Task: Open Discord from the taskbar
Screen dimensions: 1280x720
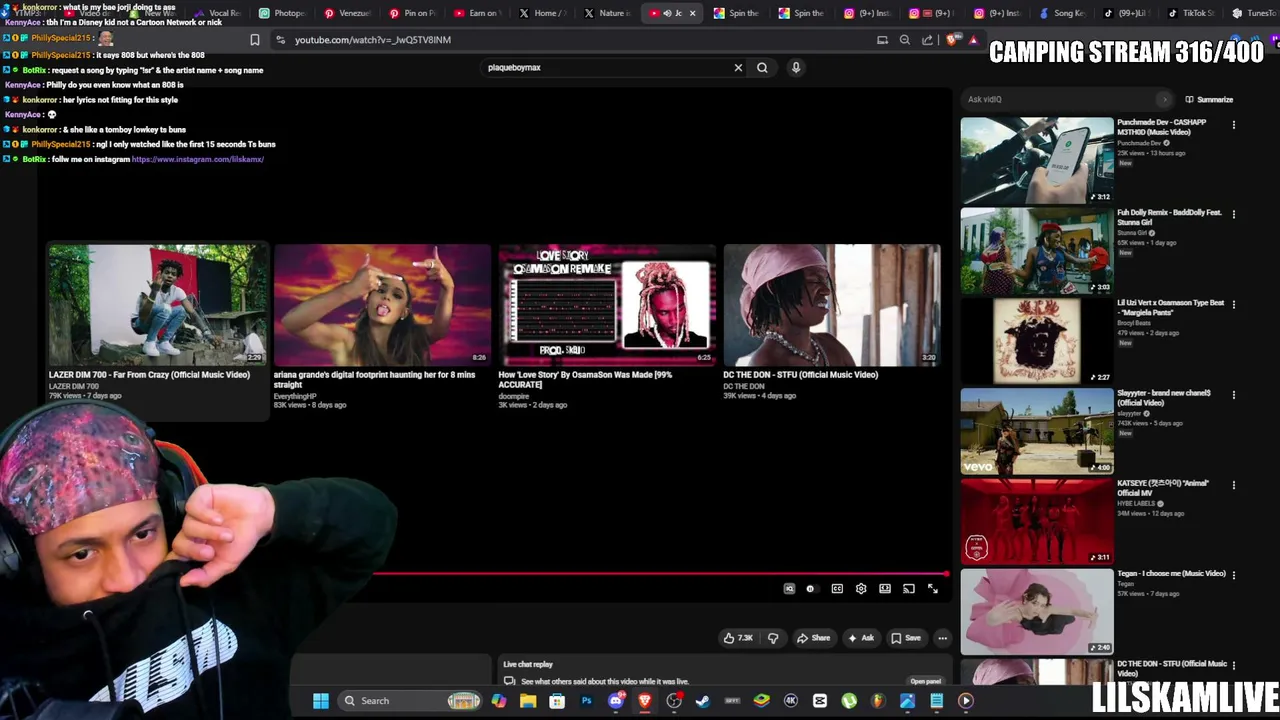Action: pyautogui.click(x=616, y=701)
